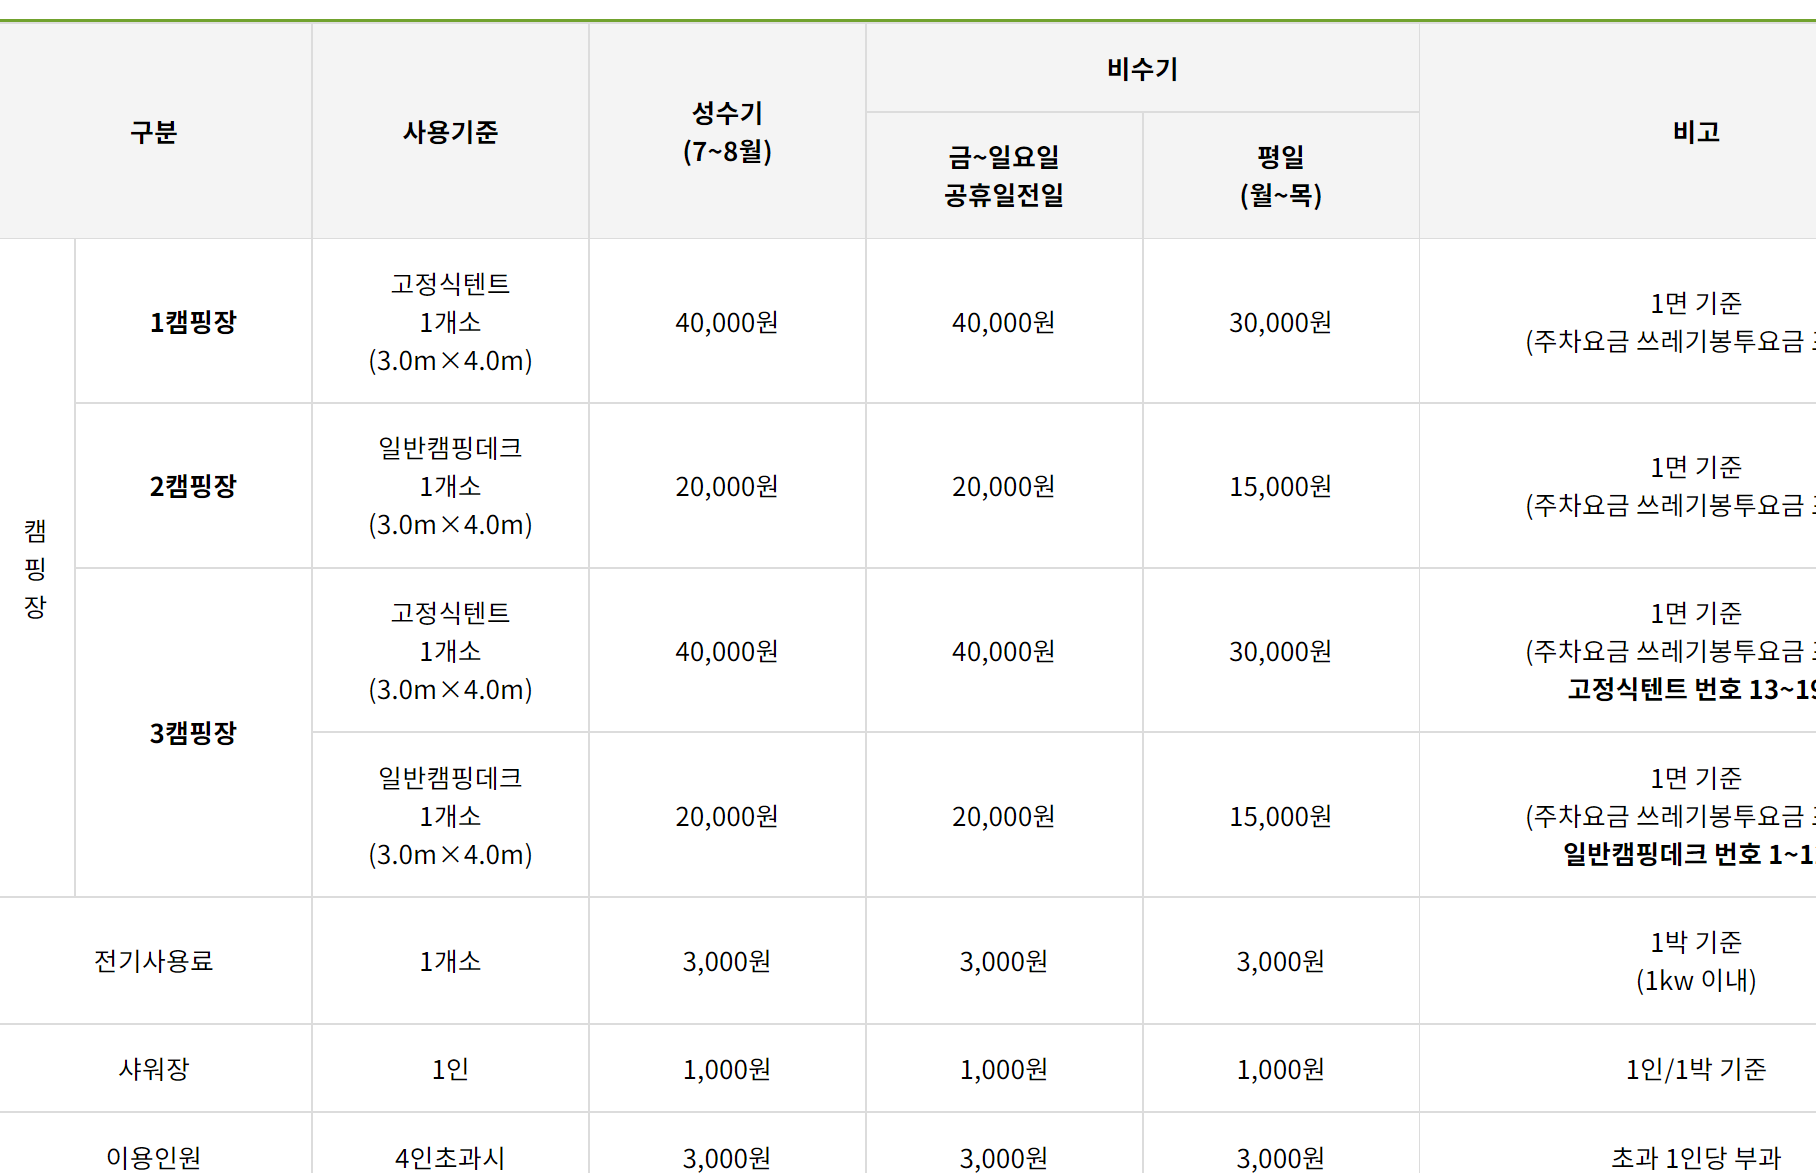Click 전기사용료 peak season fee 3,000원
The height and width of the screenshot is (1173, 1816).
coord(727,961)
